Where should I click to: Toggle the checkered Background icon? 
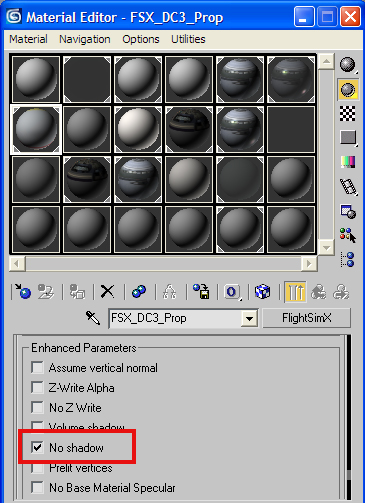348,113
